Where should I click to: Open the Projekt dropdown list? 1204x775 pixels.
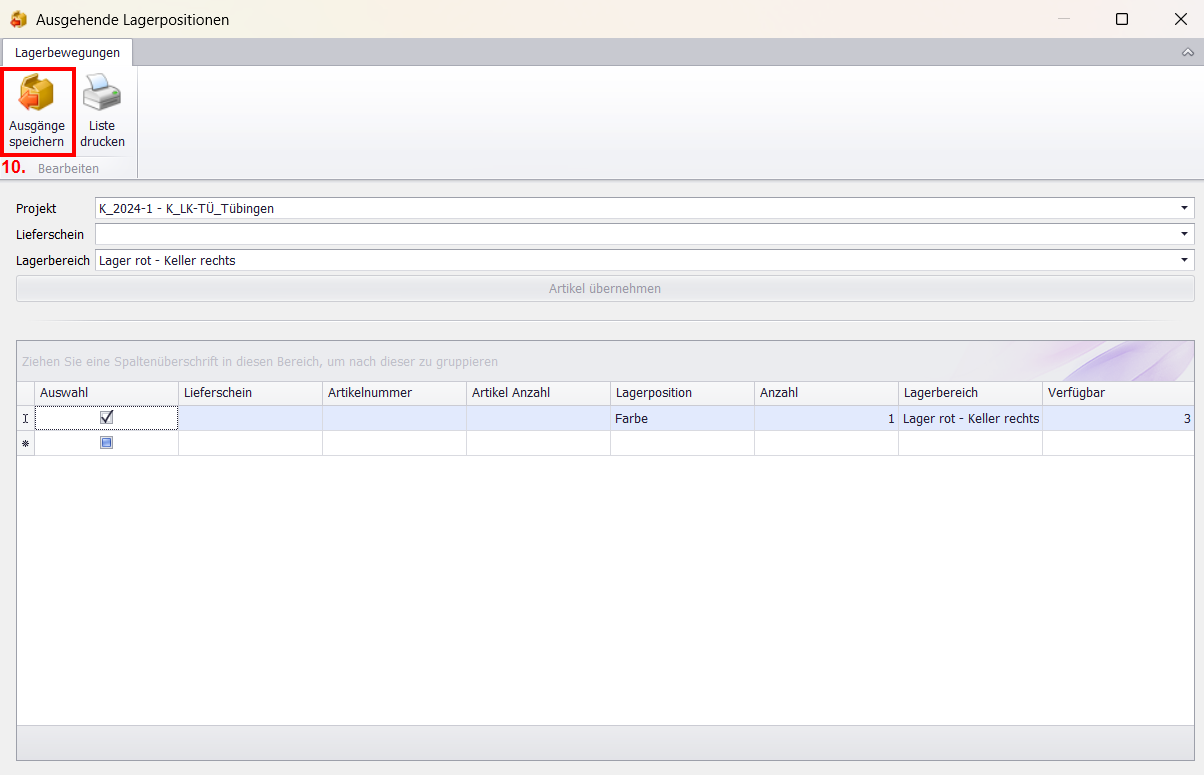(1185, 208)
